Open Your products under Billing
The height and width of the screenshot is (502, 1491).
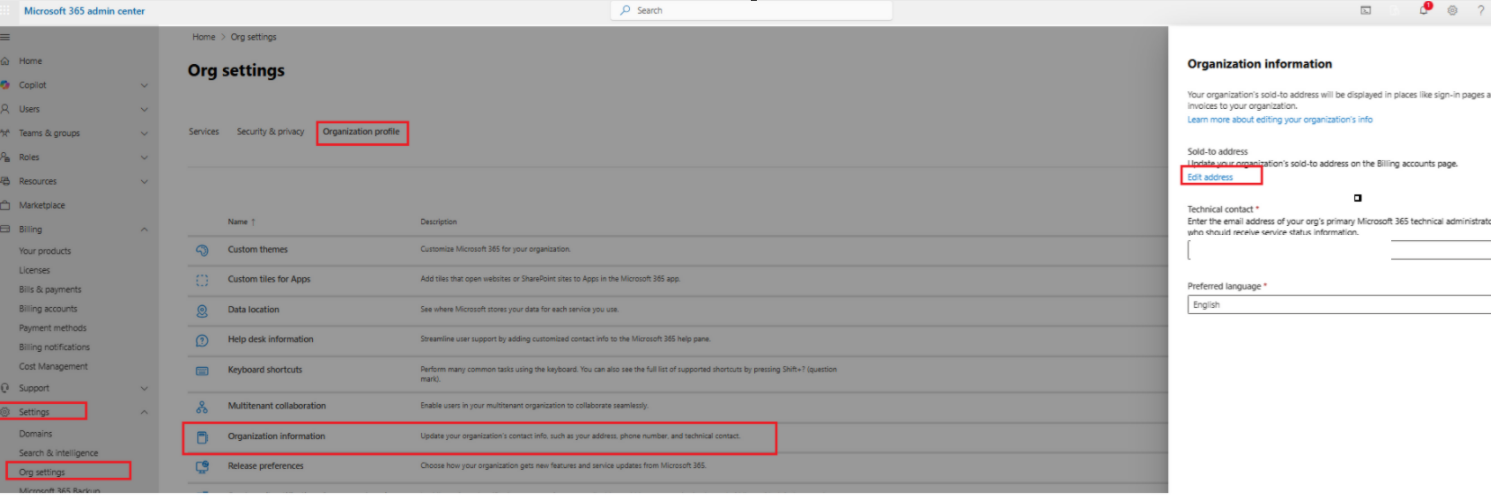(x=45, y=251)
